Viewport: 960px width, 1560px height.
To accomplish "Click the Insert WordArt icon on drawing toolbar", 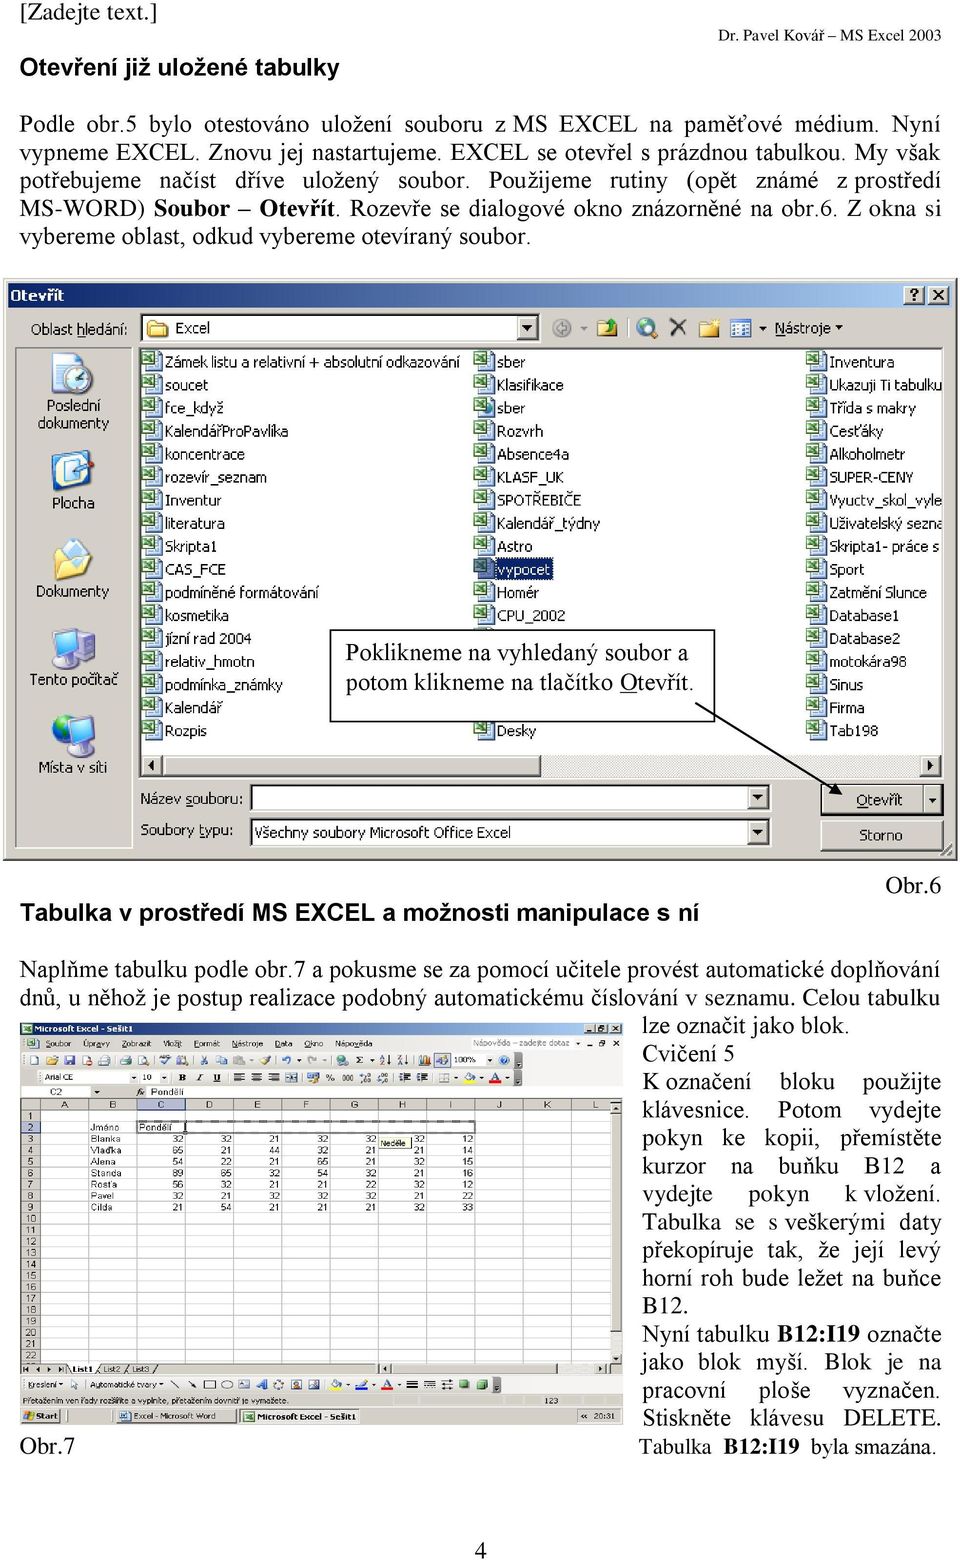I will pyautogui.click(x=262, y=1385).
